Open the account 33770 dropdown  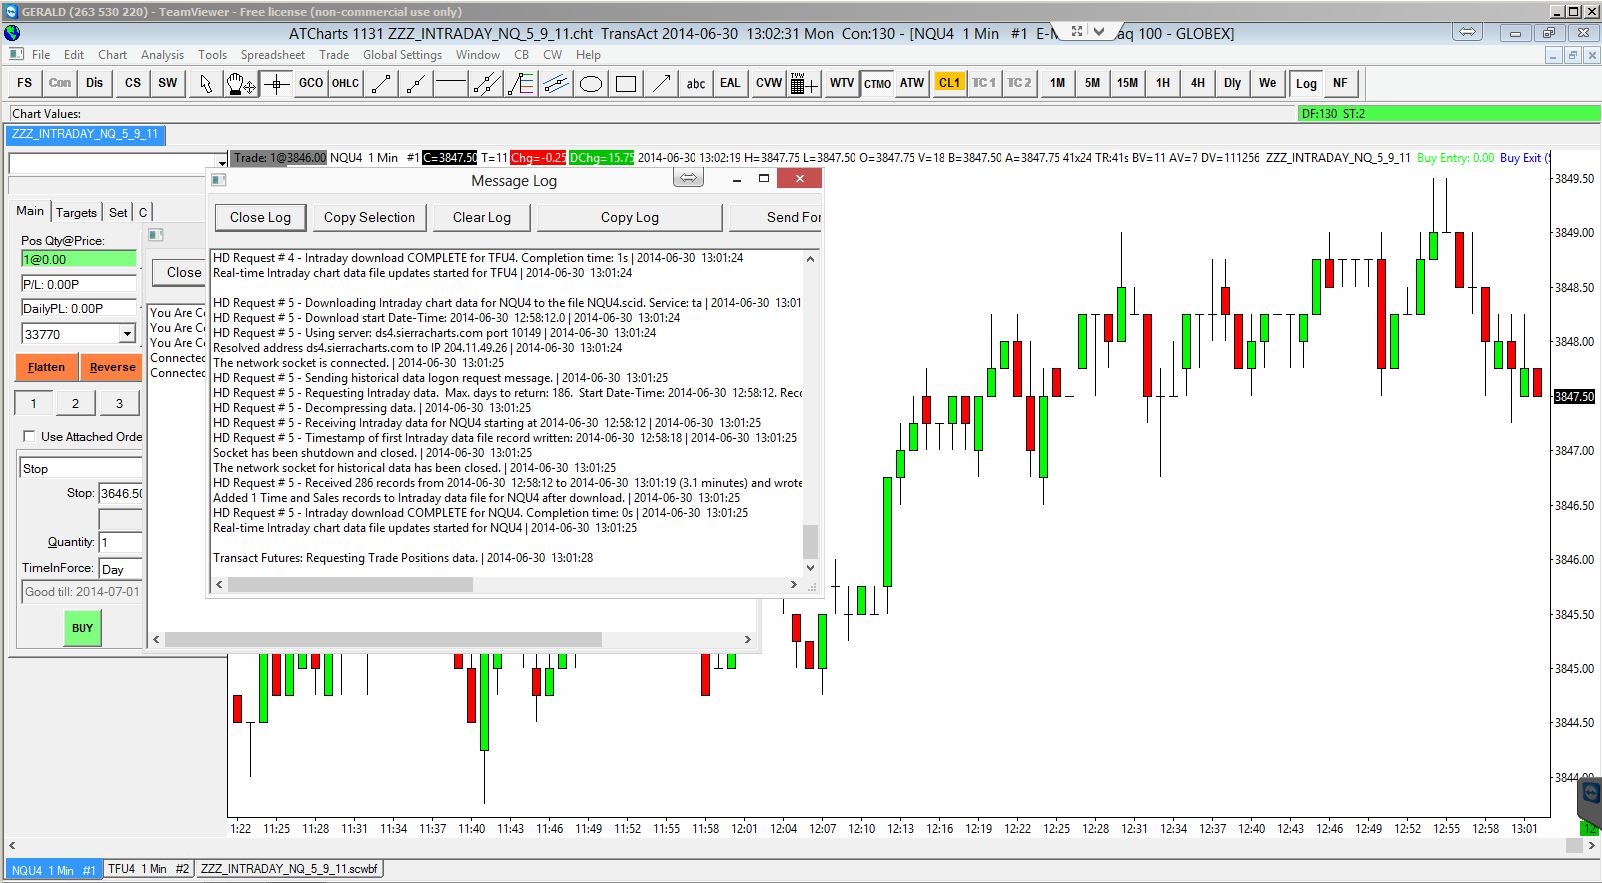click(x=127, y=334)
